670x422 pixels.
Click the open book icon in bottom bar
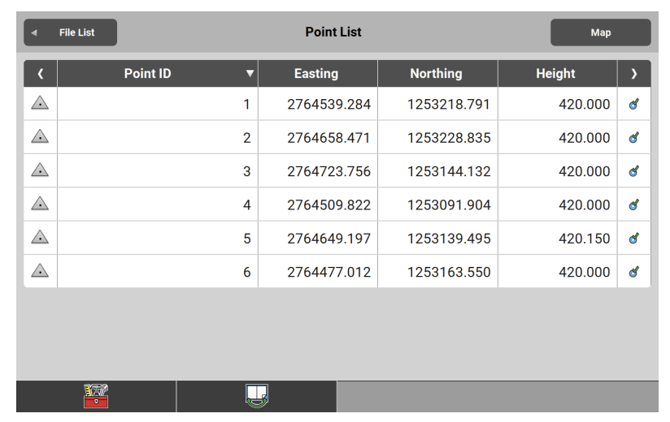click(x=256, y=396)
